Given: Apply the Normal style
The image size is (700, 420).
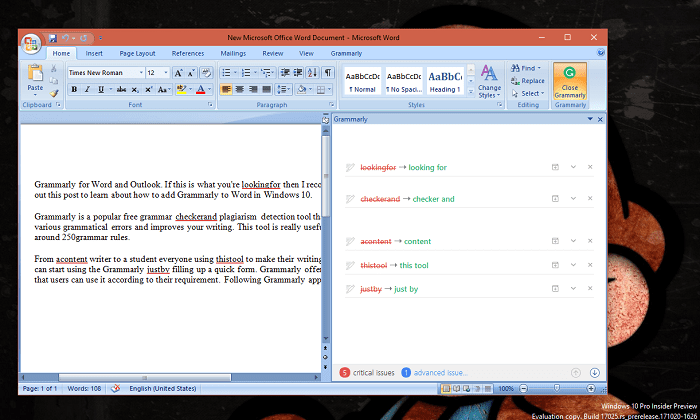Looking at the screenshot, I should [x=362, y=81].
